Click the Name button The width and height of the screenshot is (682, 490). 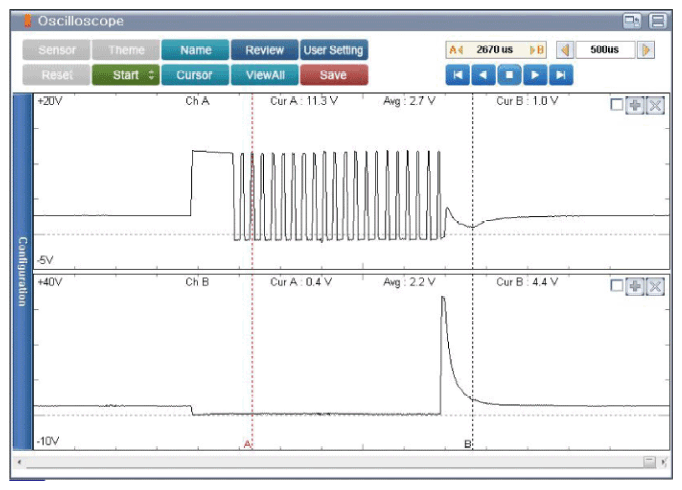coord(195,50)
